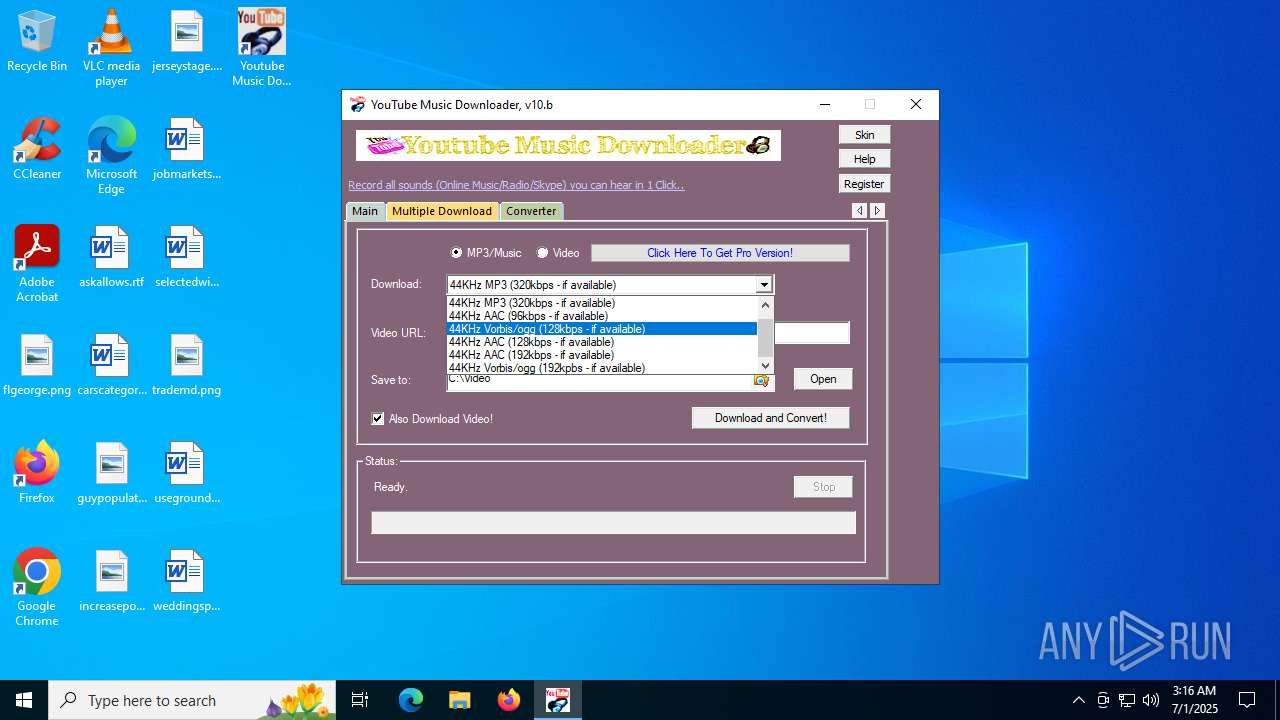Select the MP3/Music radio option
The width and height of the screenshot is (1280, 720).
pos(486,253)
